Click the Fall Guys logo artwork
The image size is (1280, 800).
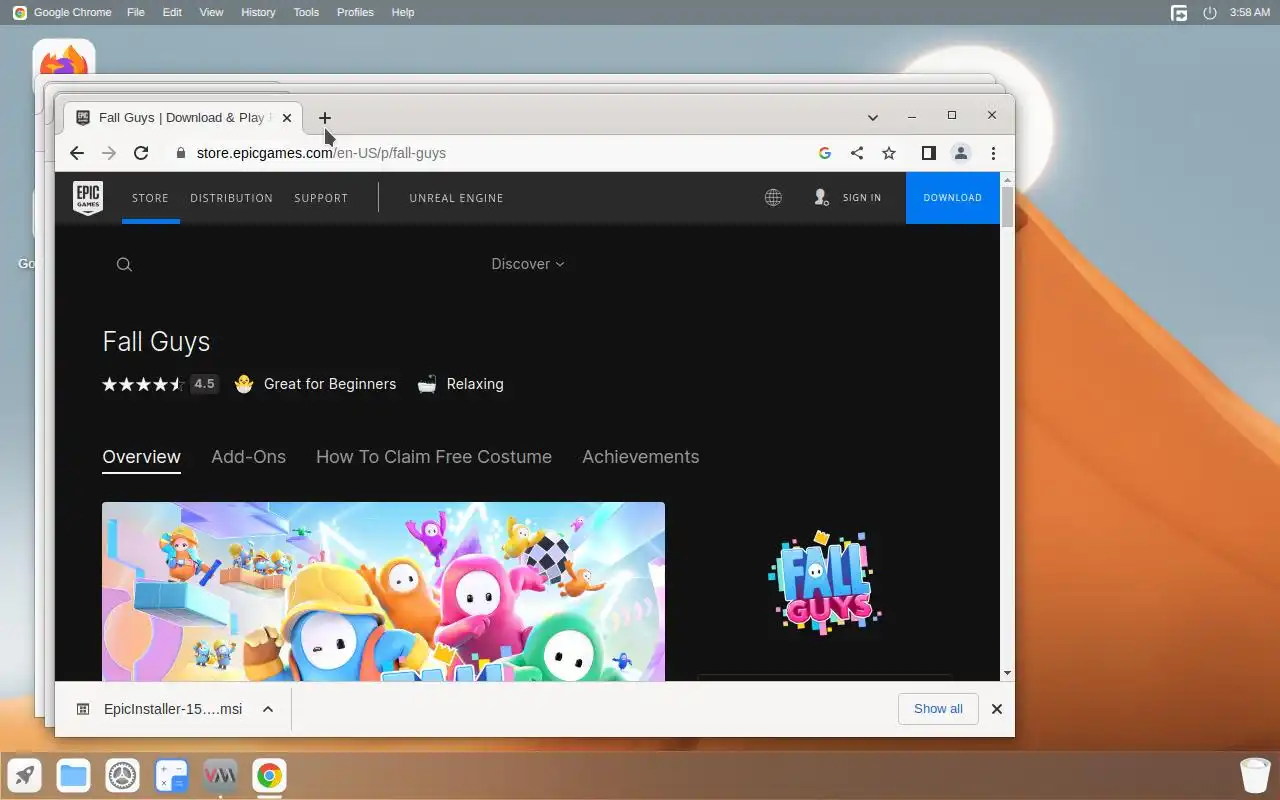825,583
